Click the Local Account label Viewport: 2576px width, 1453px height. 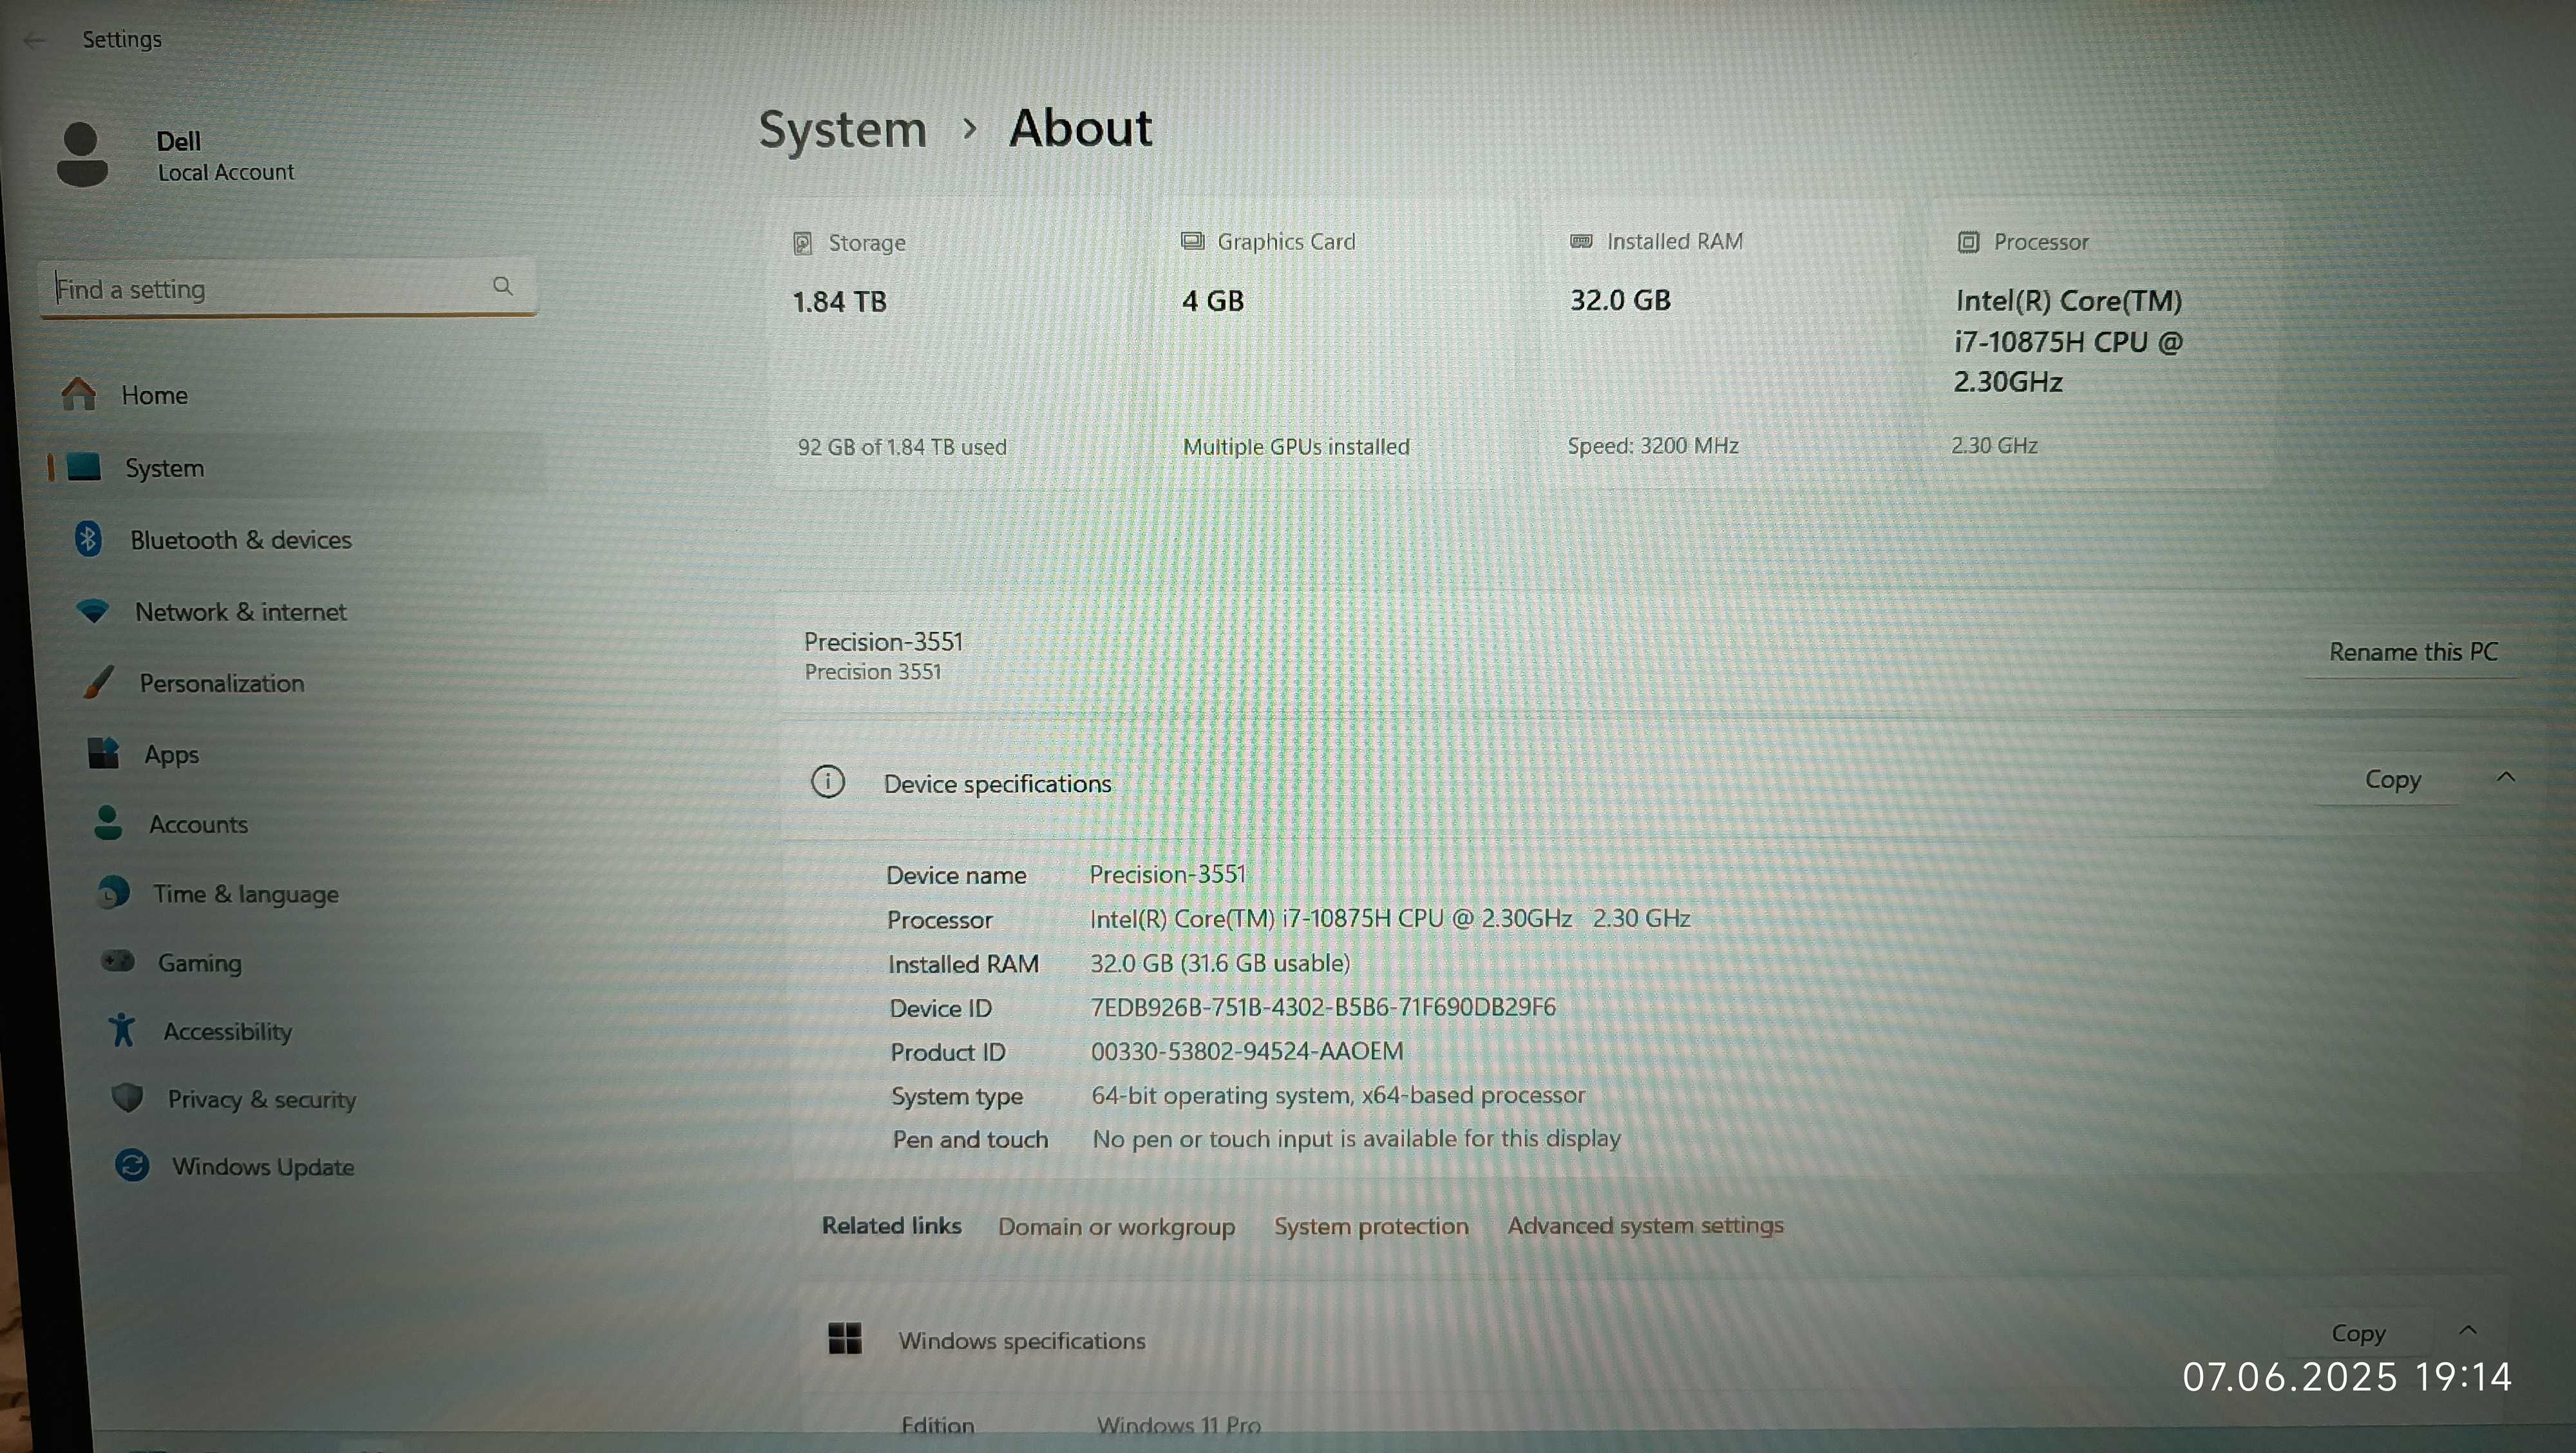tap(226, 172)
